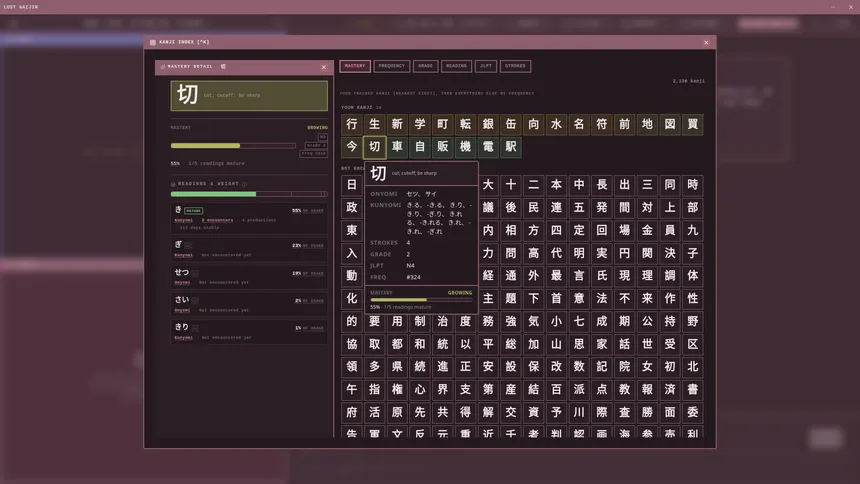This screenshot has height=484, width=860.
Task: Select the 今 kanji tile
Action: tap(352, 147)
